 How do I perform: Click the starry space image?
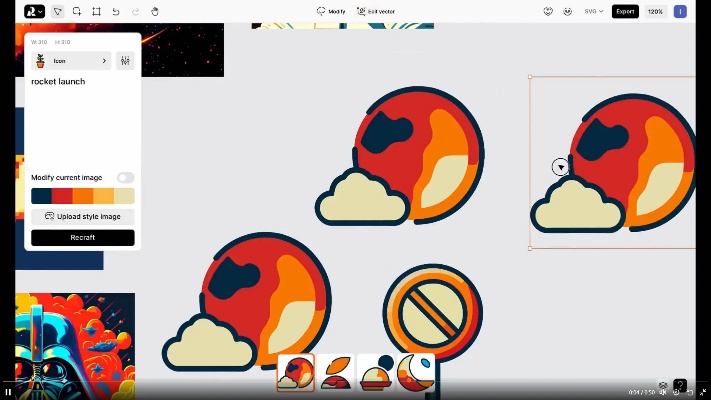[x=183, y=50]
